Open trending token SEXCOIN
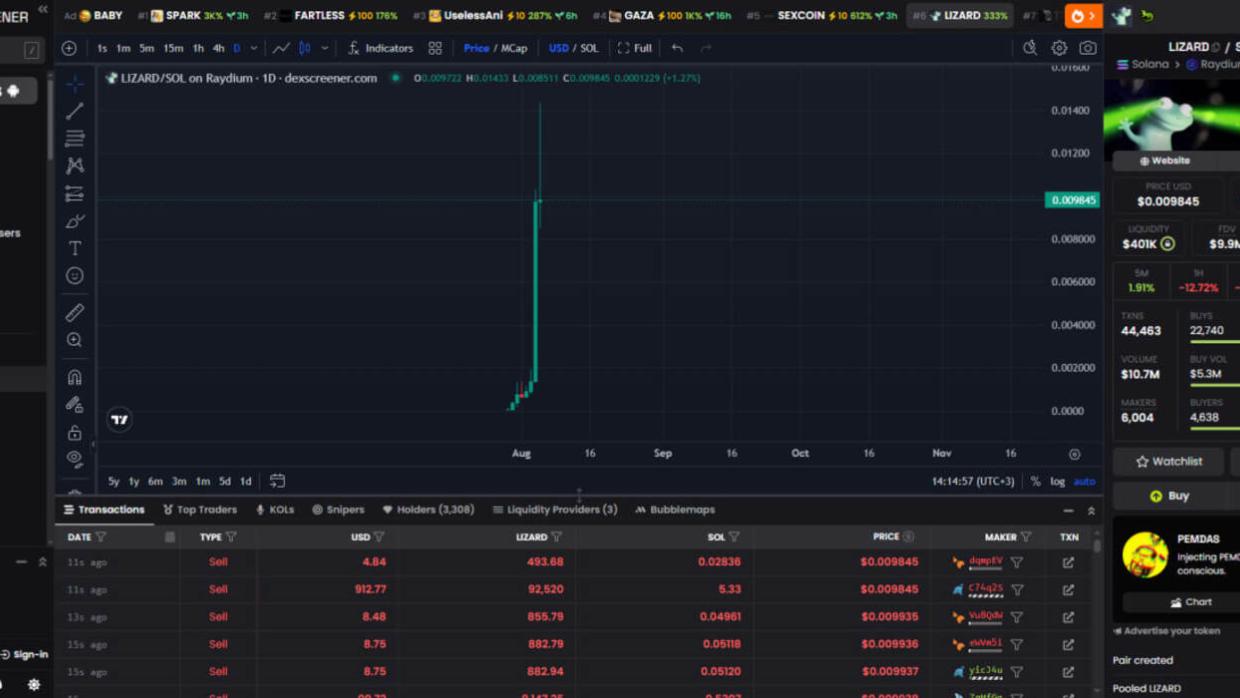Viewport: 1240px width, 698px height. pyautogui.click(x=821, y=16)
